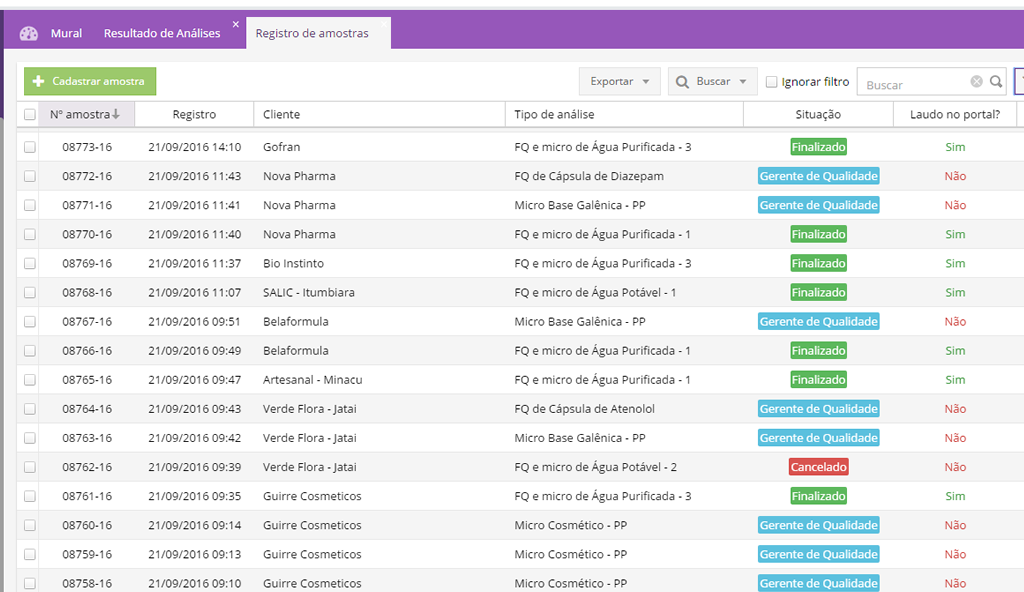This screenshot has width=1024, height=592.
Task: Click Não in row 08767-16
Action: 955,321
